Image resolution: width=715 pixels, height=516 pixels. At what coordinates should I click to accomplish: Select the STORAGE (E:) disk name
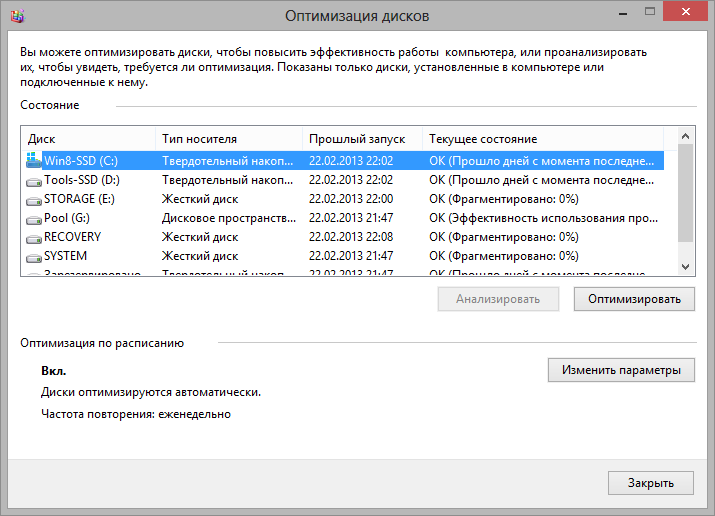click(x=79, y=199)
